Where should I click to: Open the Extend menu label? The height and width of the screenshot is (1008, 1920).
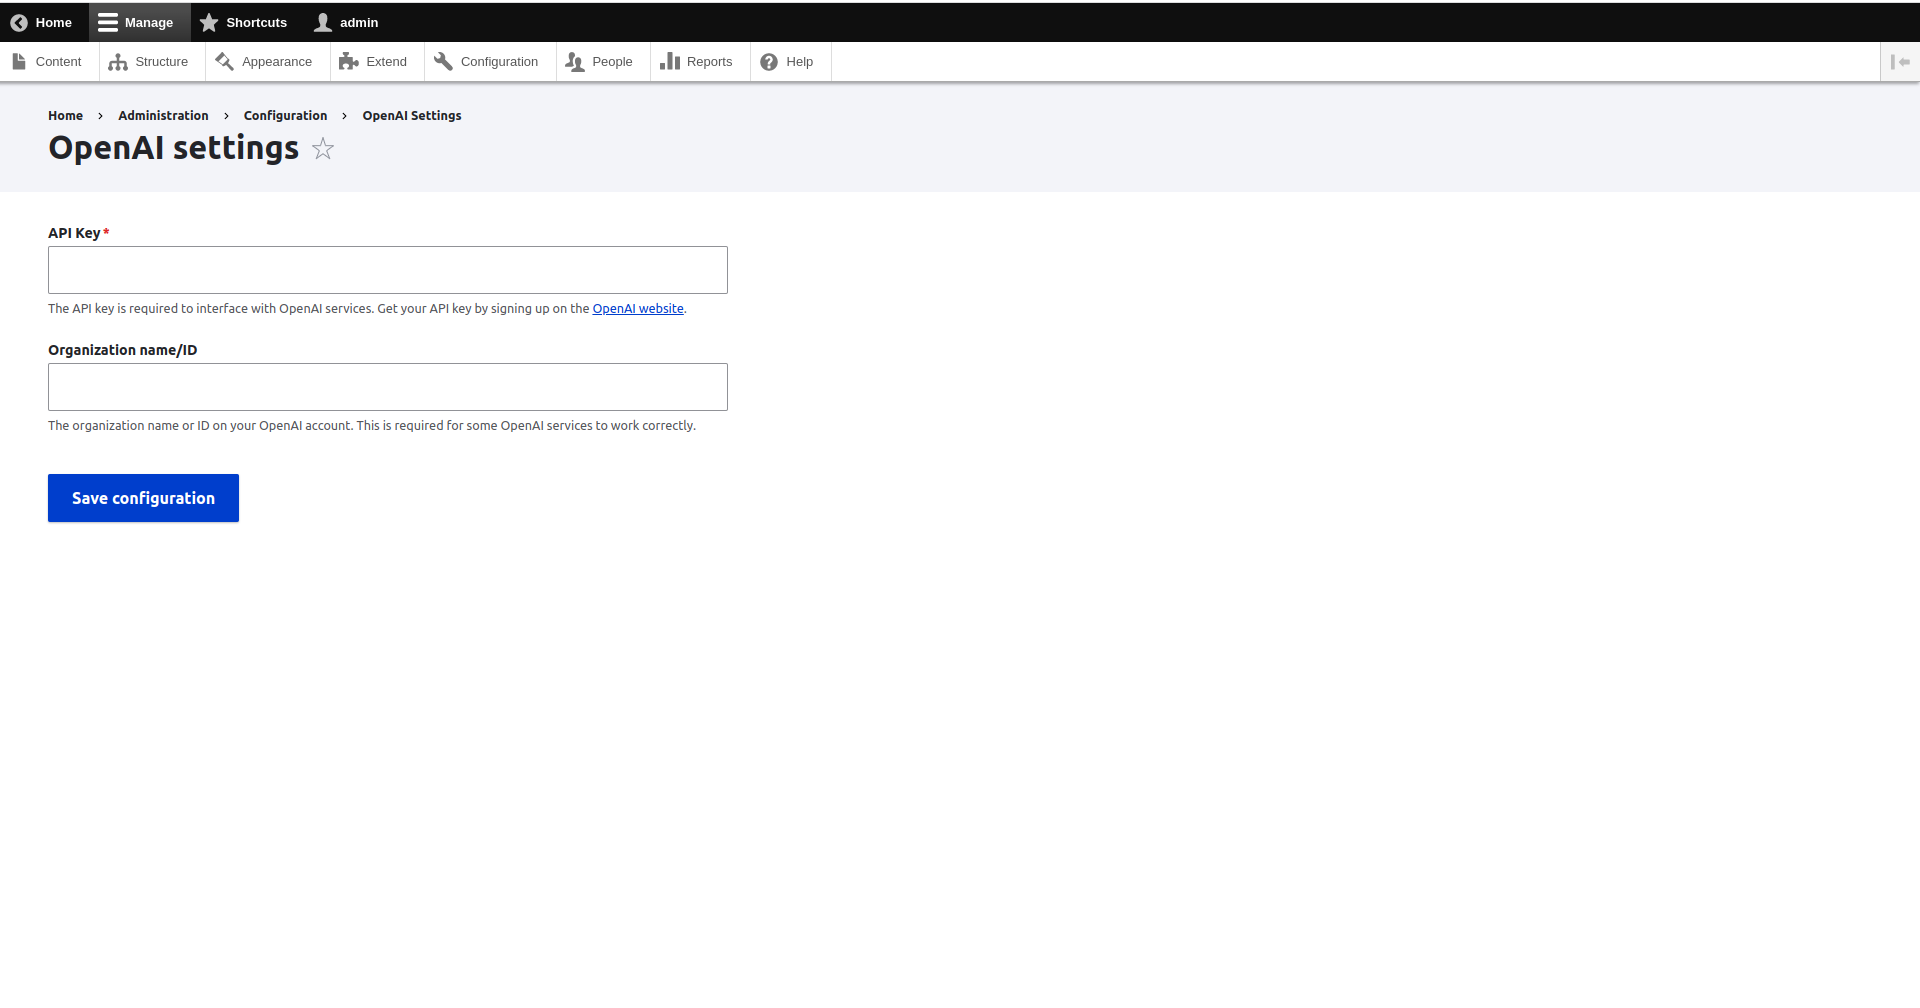click(387, 62)
